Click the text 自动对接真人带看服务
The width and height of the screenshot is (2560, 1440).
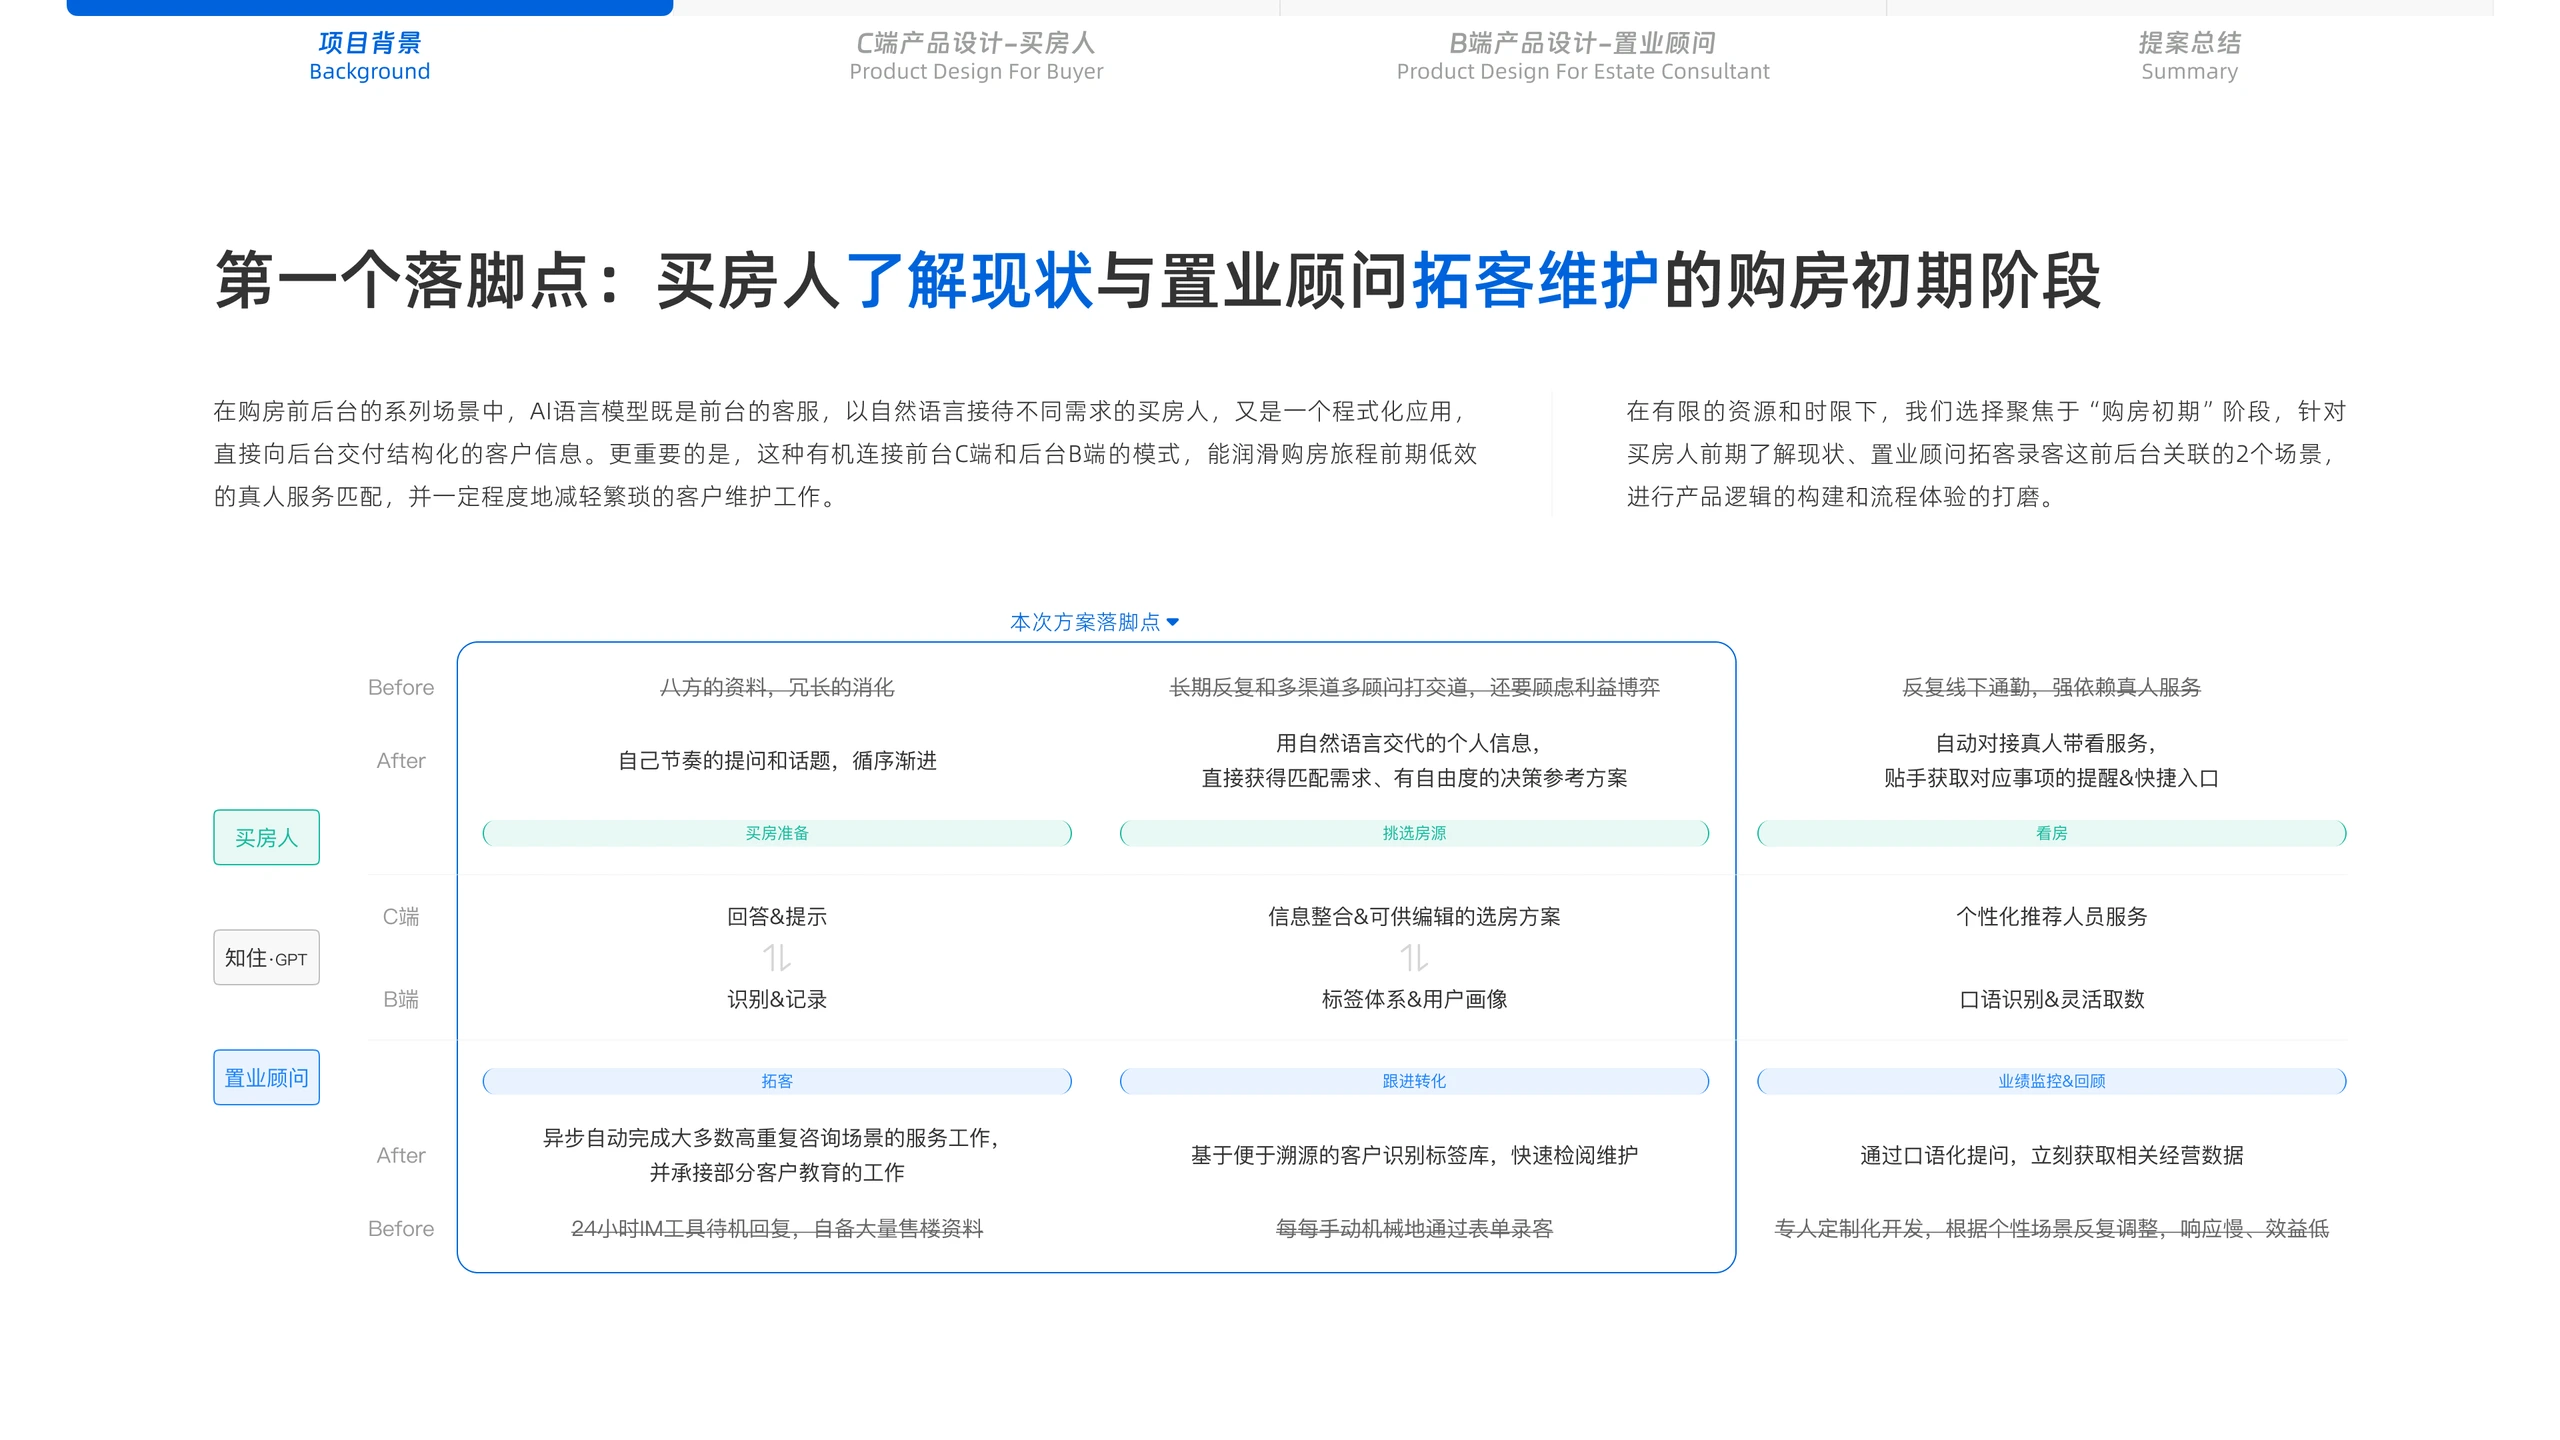coord(2043,743)
